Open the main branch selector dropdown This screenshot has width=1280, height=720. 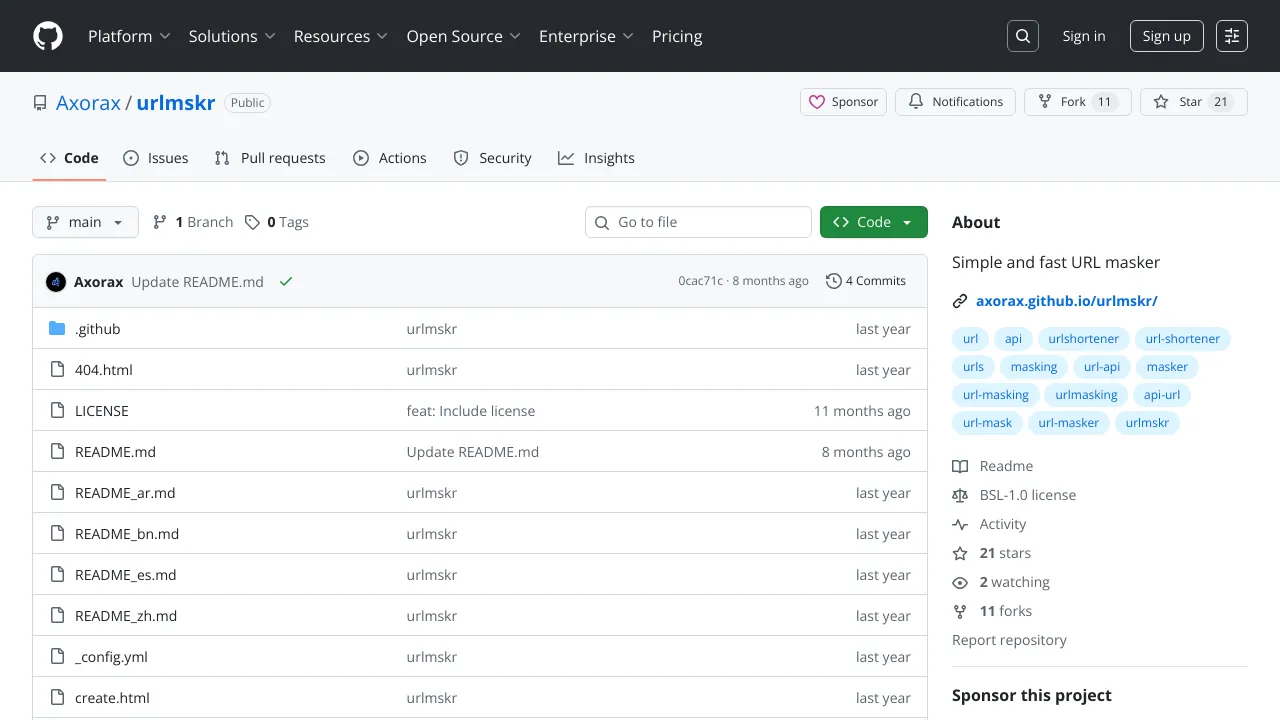click(x=85, y=222)
